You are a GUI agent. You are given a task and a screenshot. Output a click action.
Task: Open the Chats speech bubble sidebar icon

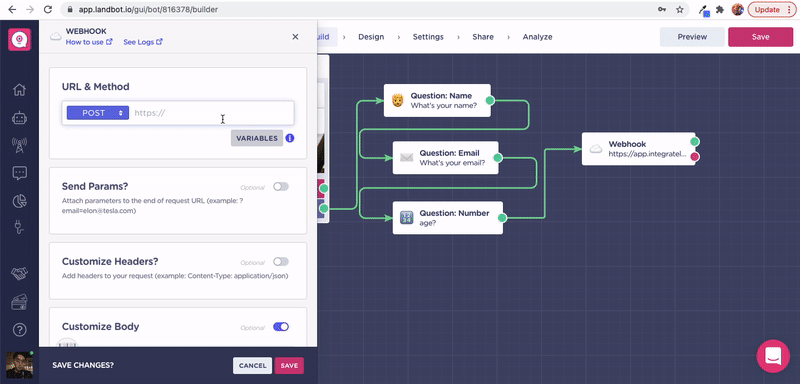click(19, 173)
